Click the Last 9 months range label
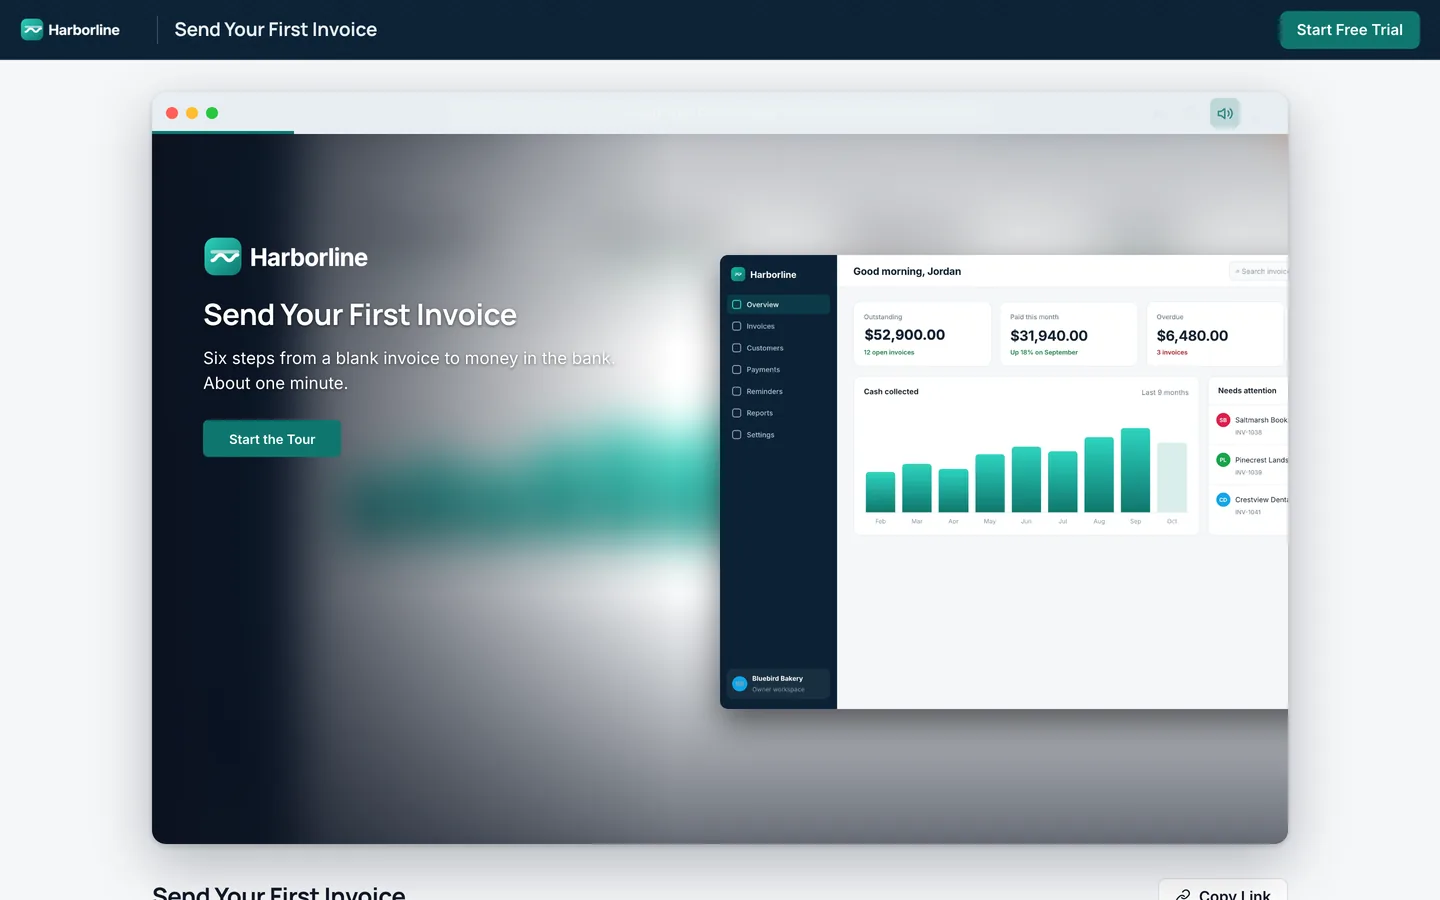The image size is (1440, 900). (1165, 393)
